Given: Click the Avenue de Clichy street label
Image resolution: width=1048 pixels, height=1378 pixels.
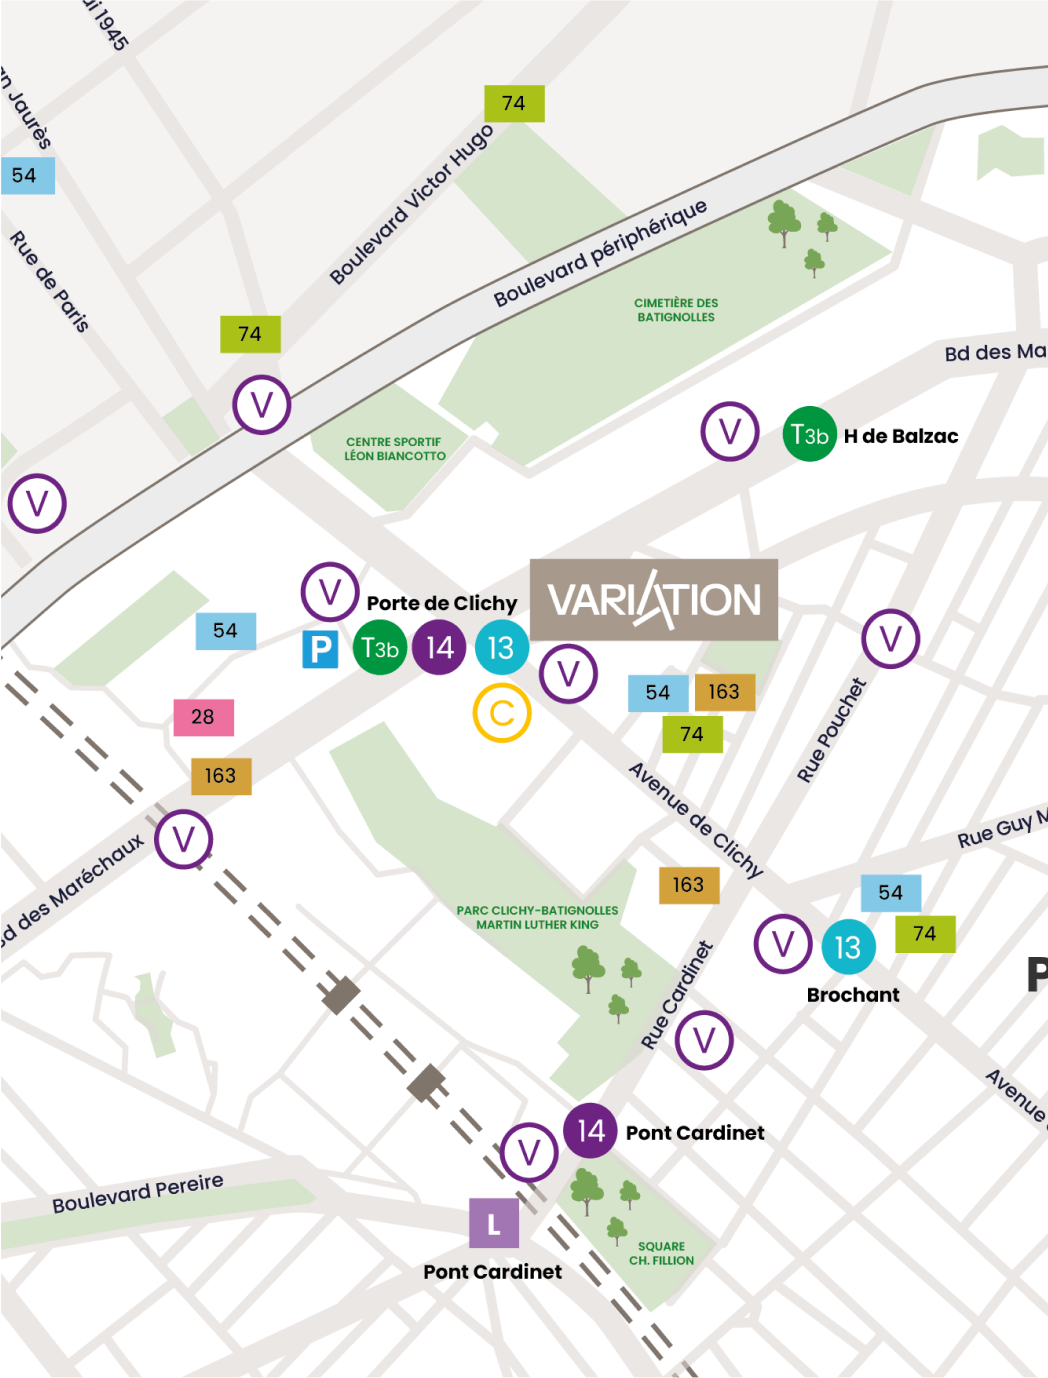Looking at the screenshot, I should coord(696,820).
